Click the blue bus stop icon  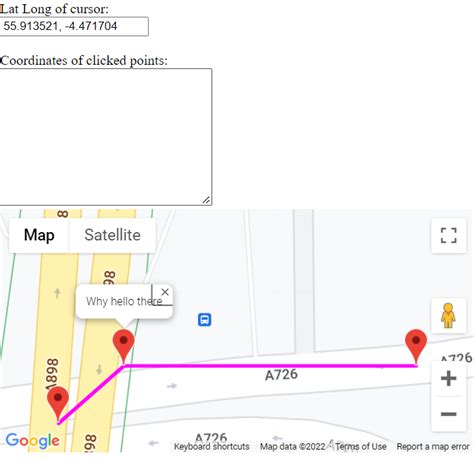click(x=205, y=319)
